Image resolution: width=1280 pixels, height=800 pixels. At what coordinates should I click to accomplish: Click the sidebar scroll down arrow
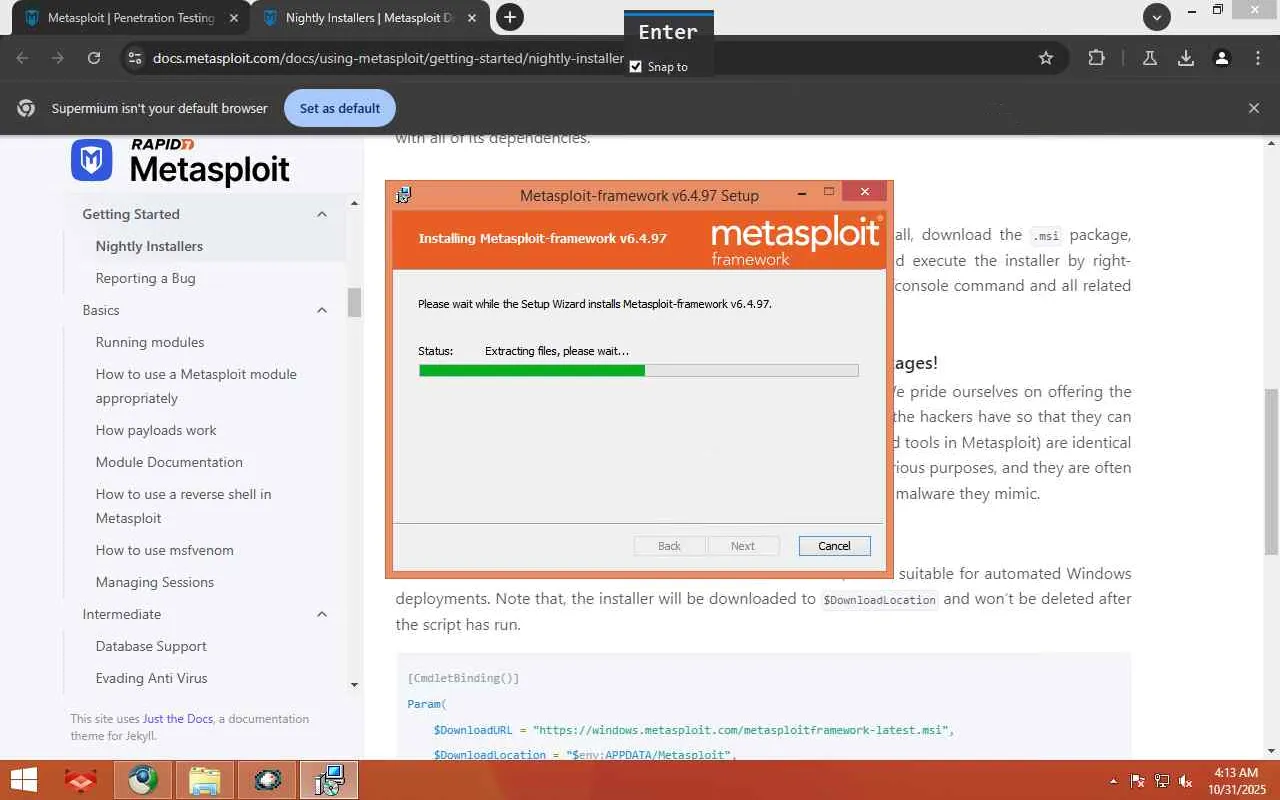(x=354, y=685)
